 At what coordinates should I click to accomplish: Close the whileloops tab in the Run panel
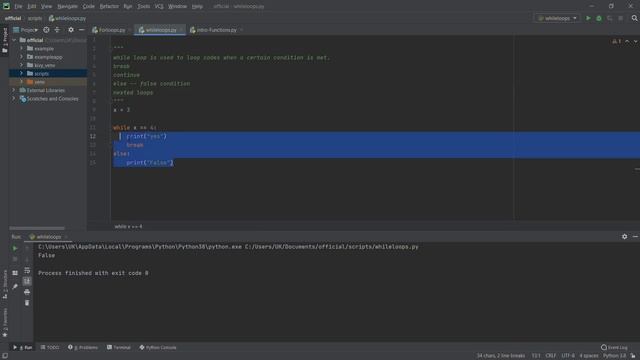(65, 237)
